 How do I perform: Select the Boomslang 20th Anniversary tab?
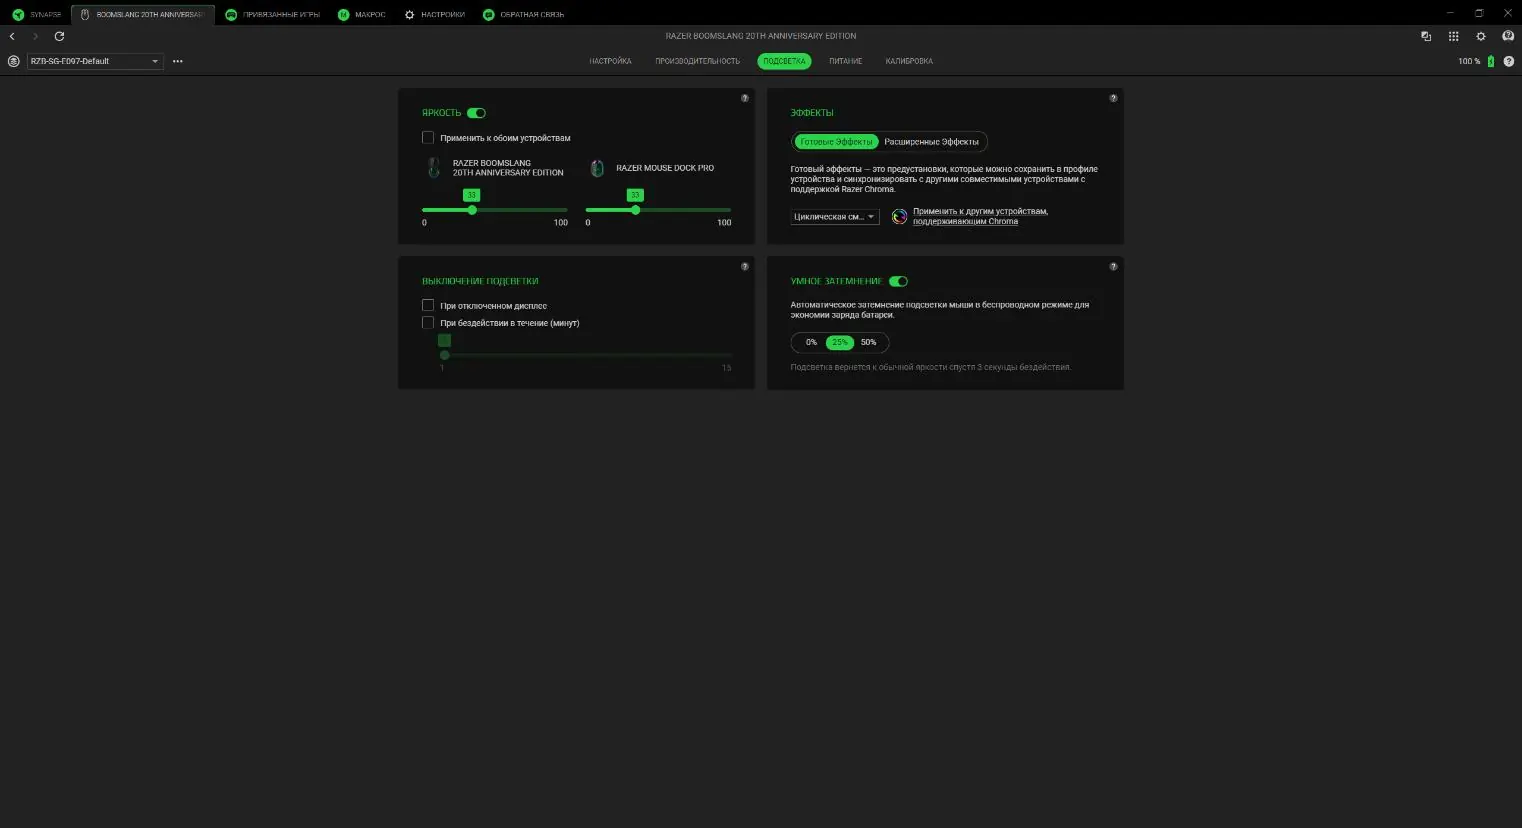[x=143, y=14]
